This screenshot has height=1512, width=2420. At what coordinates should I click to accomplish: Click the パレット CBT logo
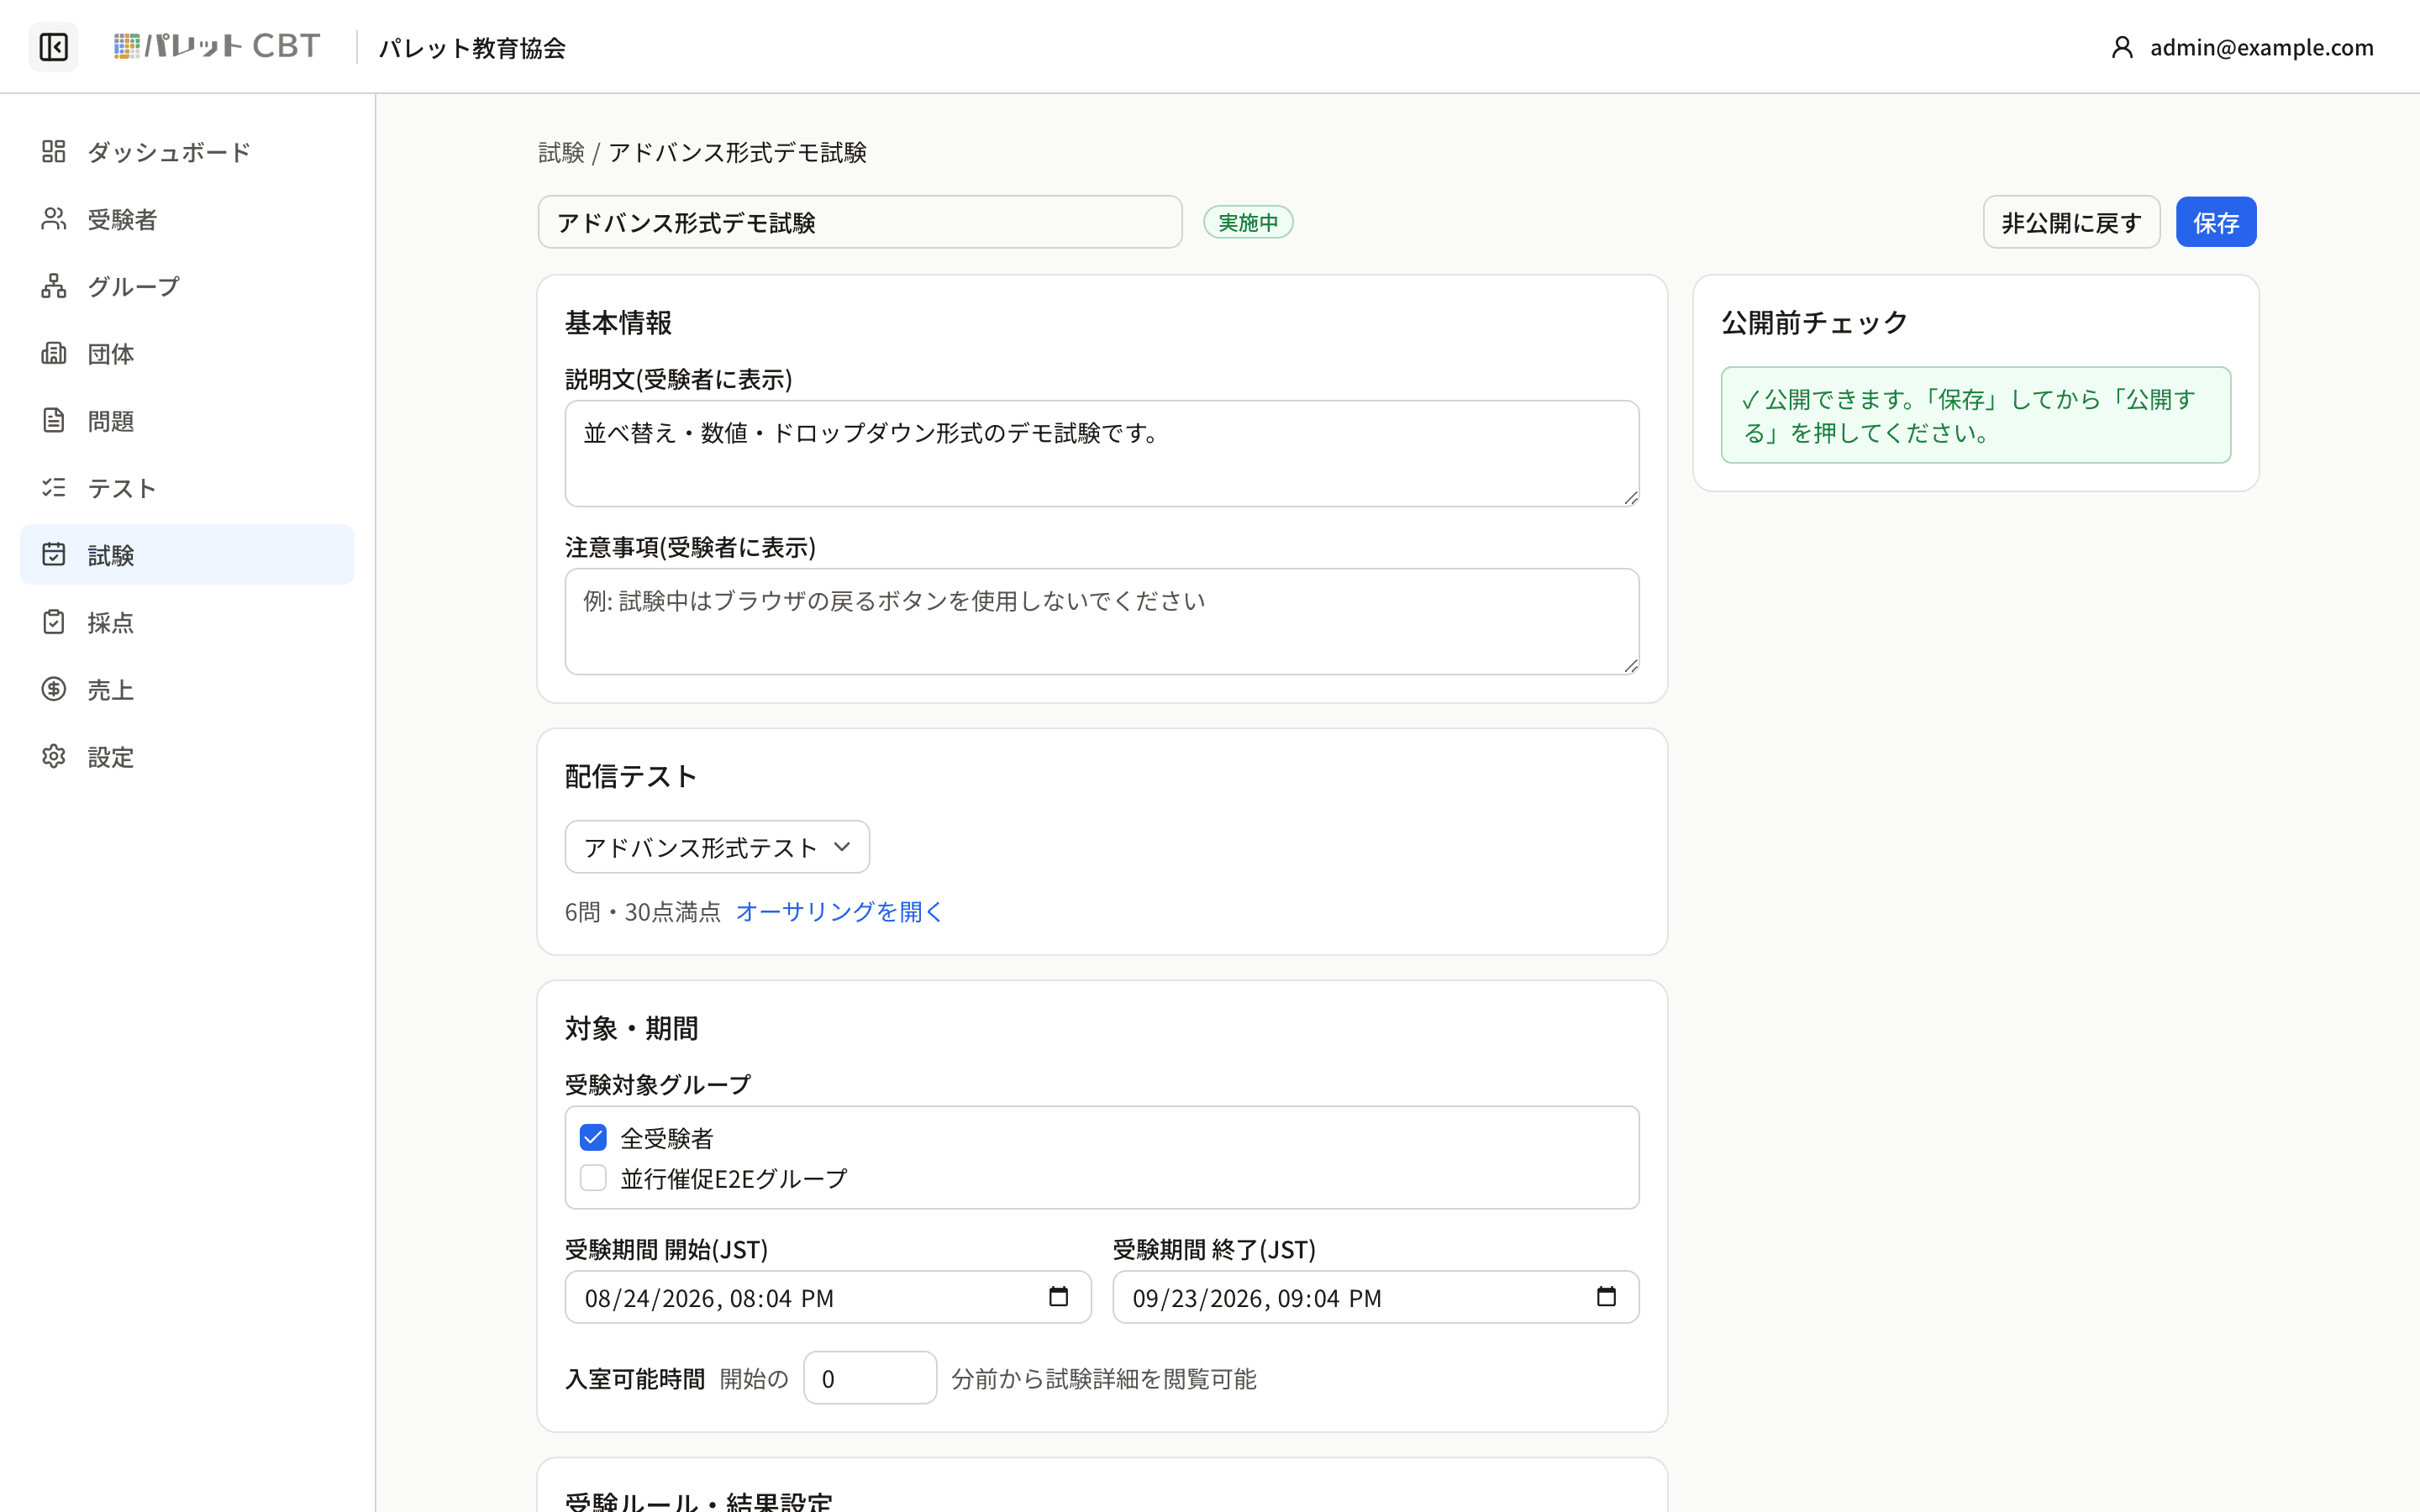[x=217, y=46]
